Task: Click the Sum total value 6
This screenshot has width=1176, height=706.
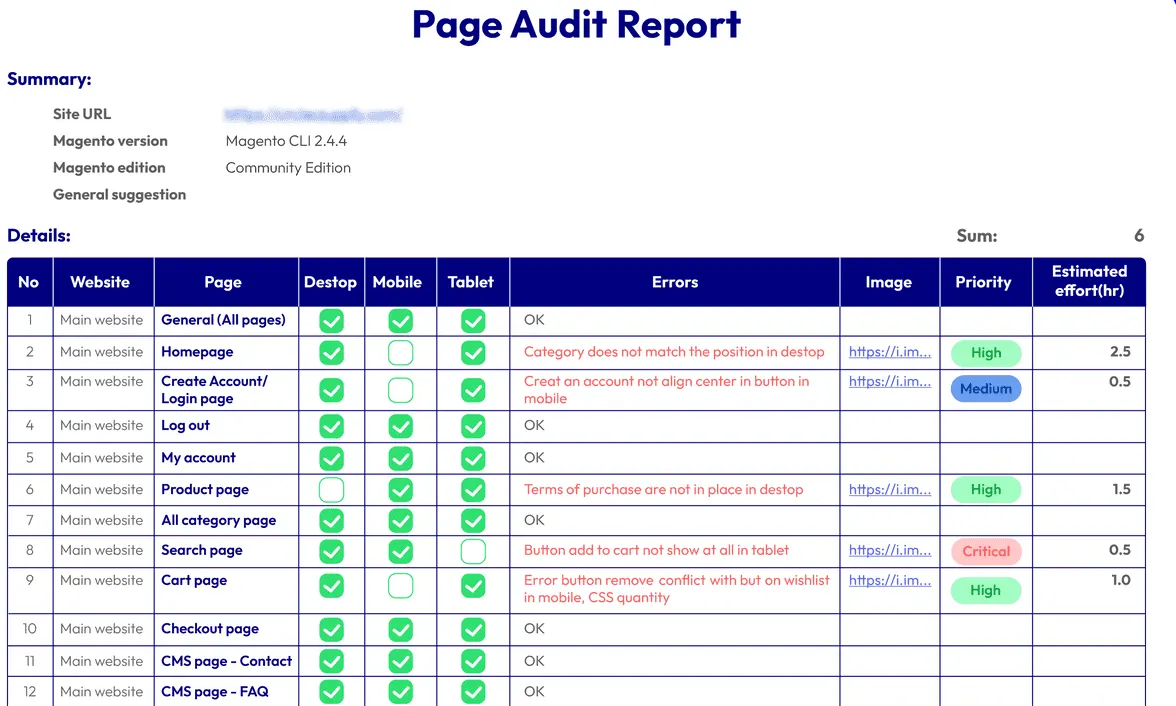Action: [x=1138, y=236]
